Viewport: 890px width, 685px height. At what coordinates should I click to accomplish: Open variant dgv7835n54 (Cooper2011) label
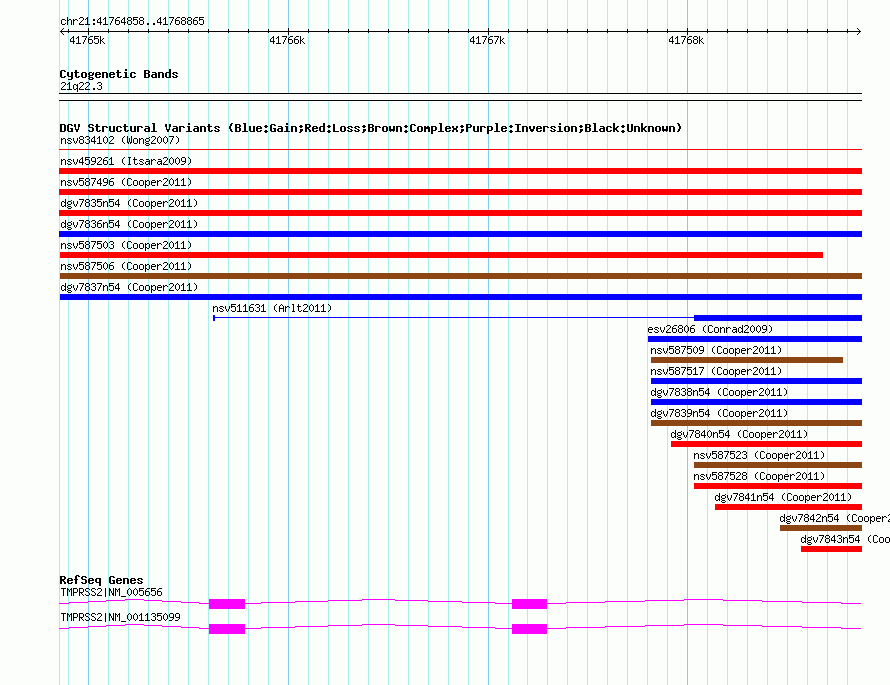(129, 203)
